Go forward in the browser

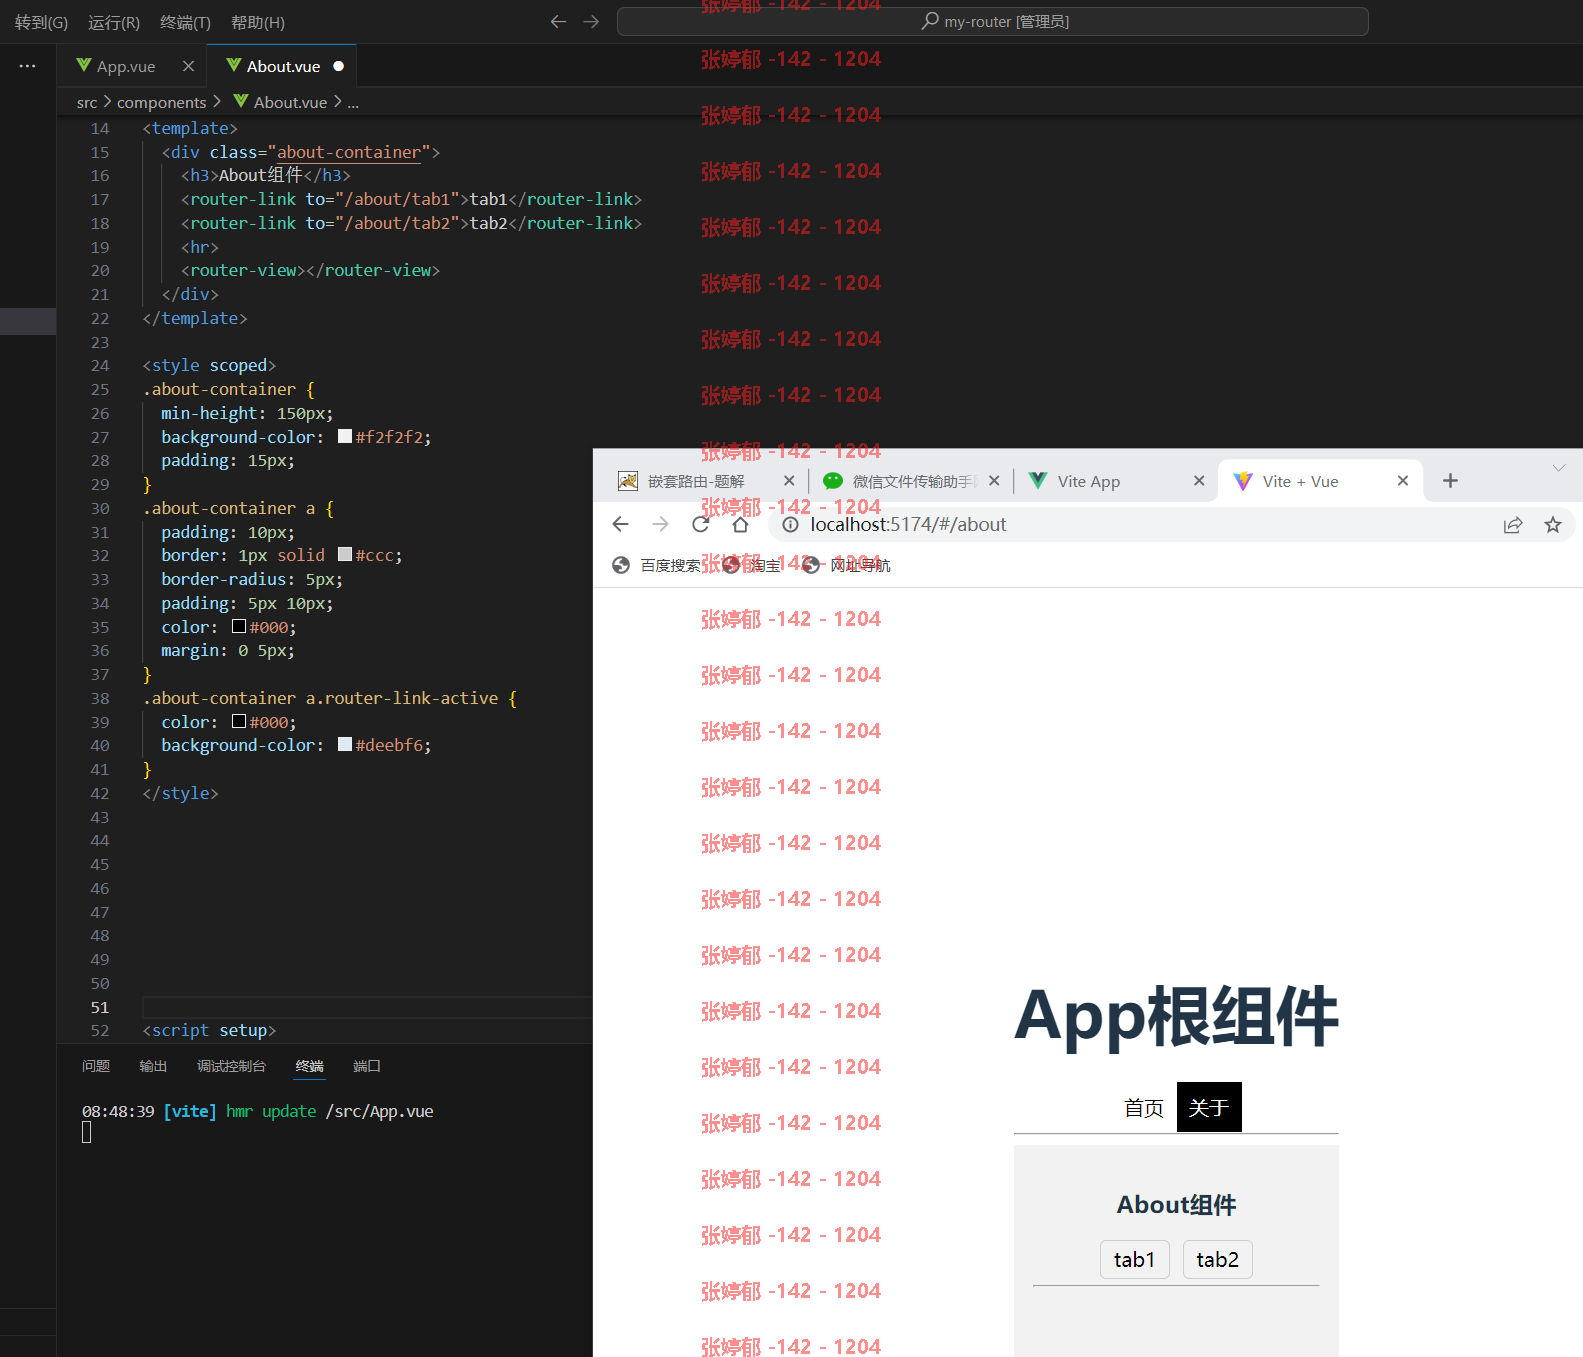pyautogui.click(x=660, y=524)
